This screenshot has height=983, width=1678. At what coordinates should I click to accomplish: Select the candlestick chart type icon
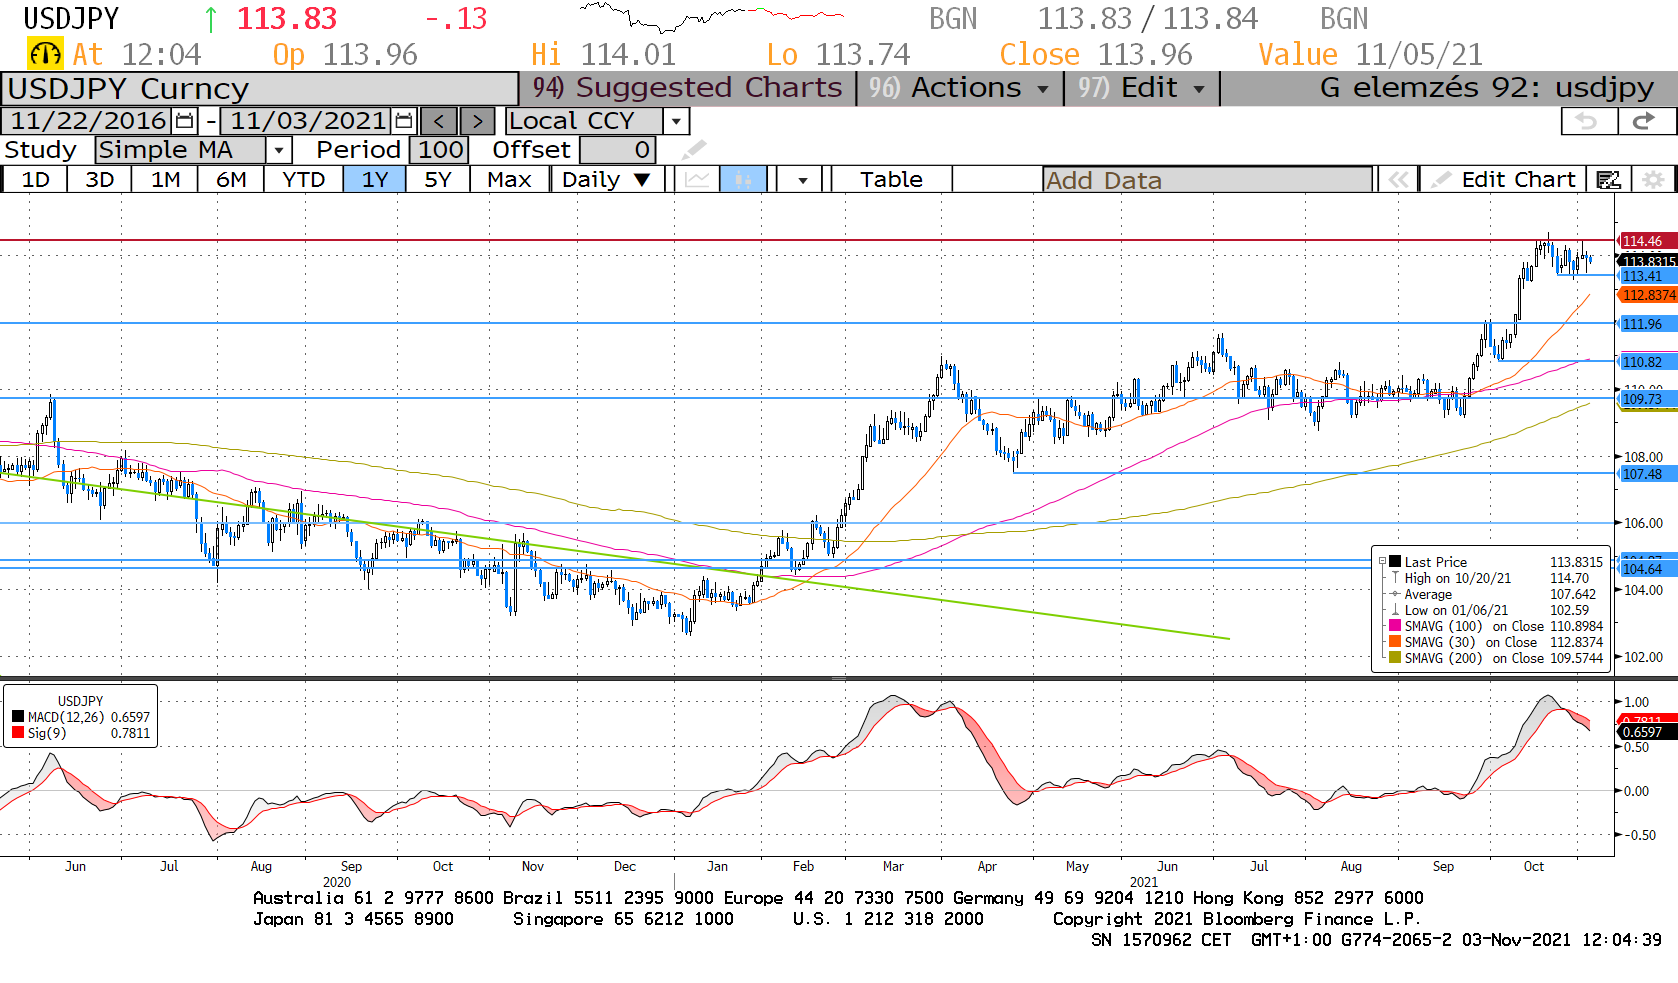pyautogui.click(x=743, y=180)
